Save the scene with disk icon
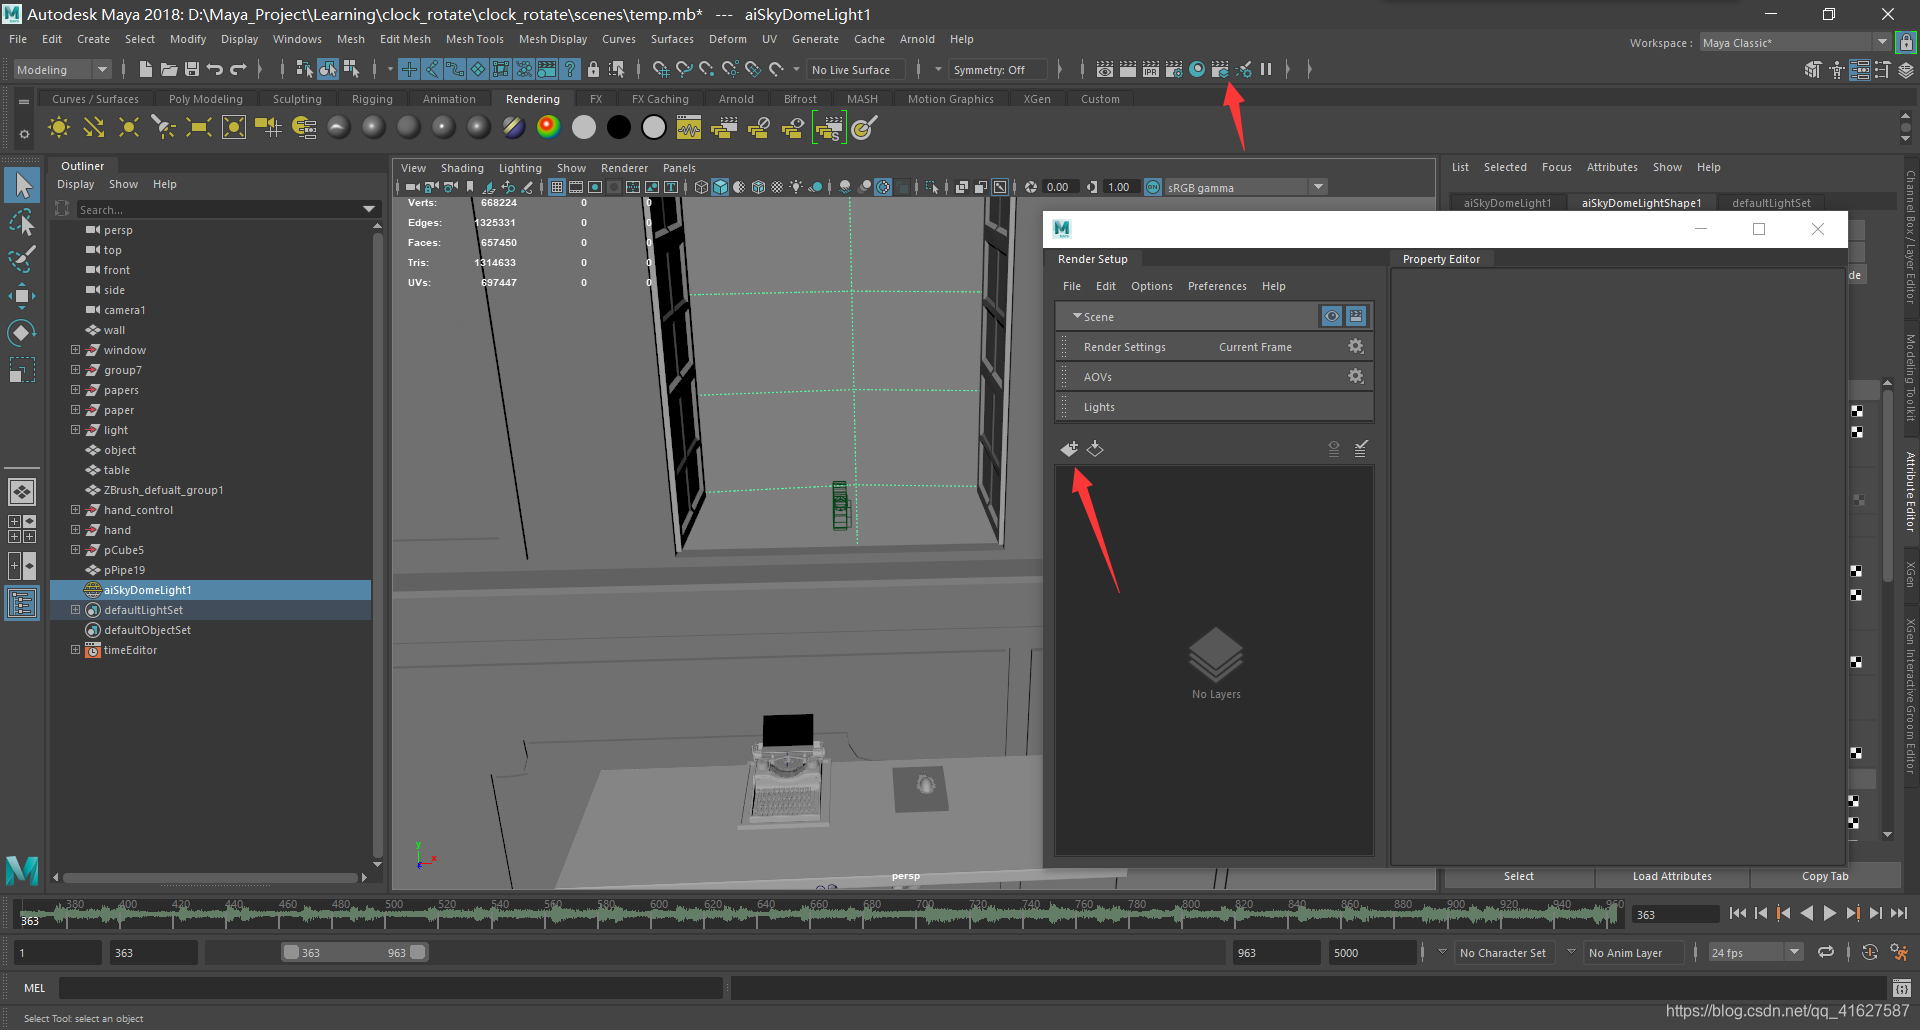The width and height of the screenshot is (1920, 1030). pos(192,69)
